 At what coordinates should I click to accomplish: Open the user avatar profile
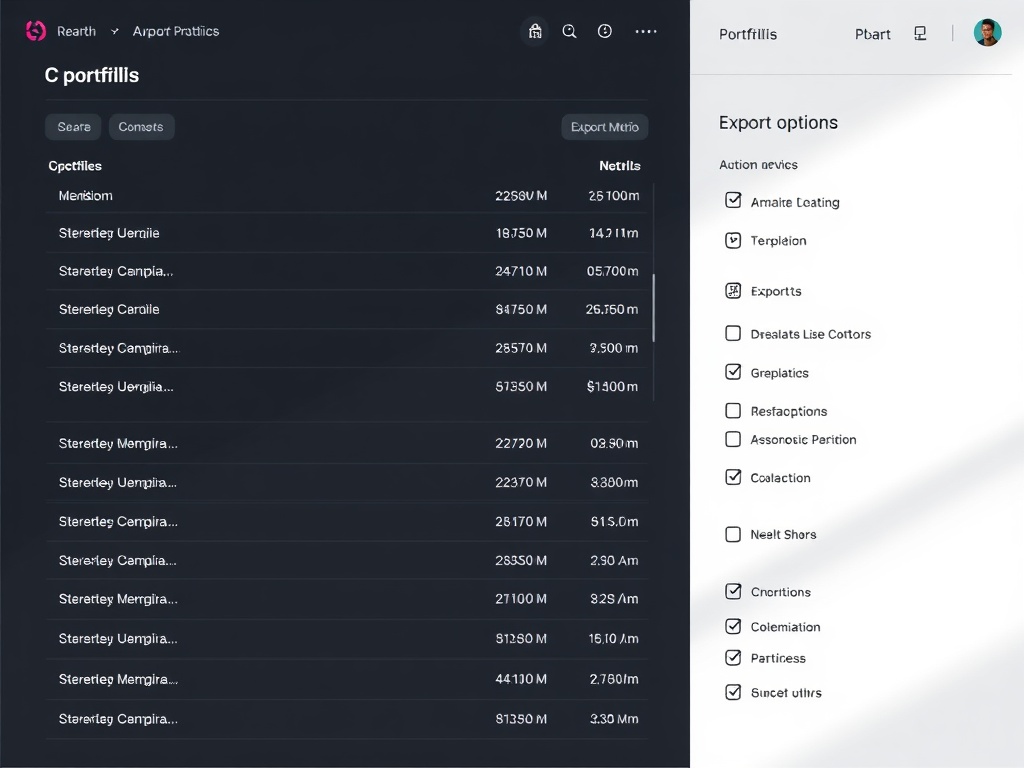[x=987, y=33]
